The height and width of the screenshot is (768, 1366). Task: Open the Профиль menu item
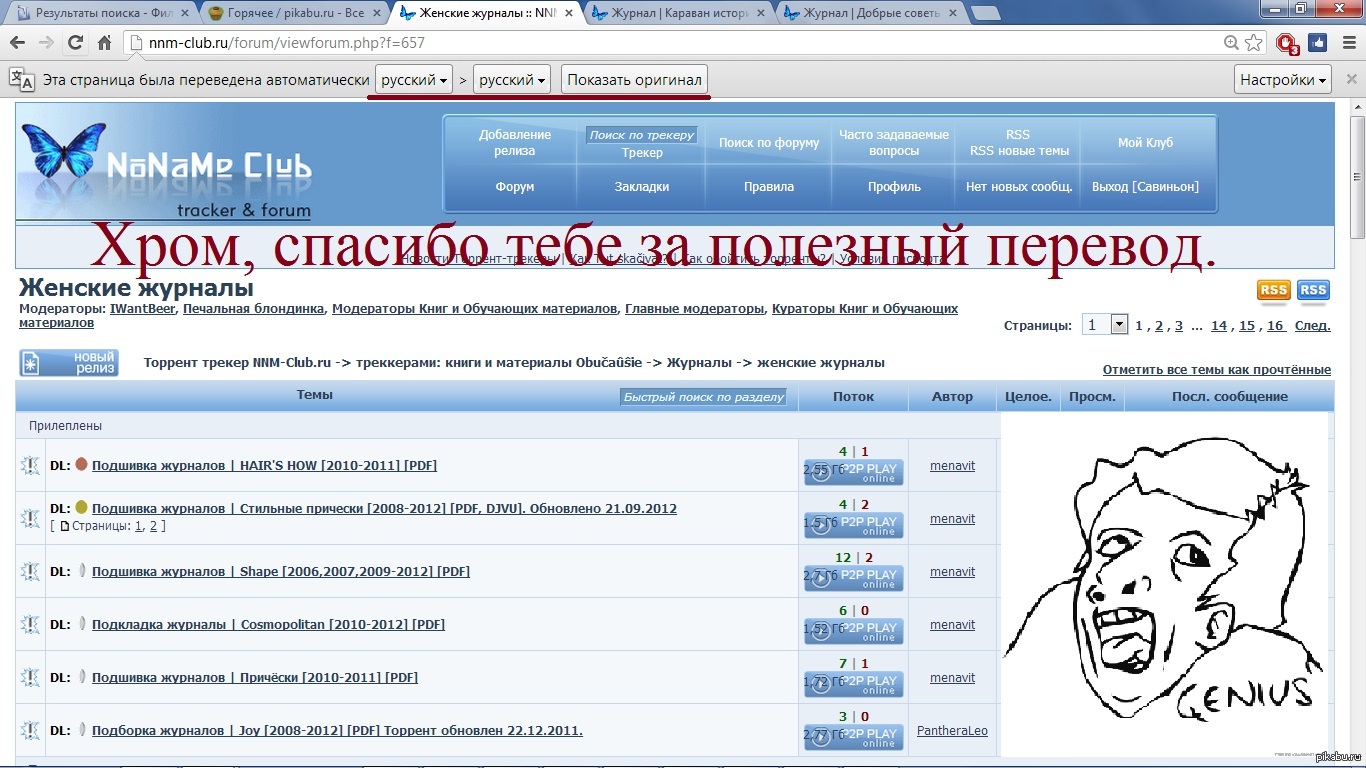894,187
